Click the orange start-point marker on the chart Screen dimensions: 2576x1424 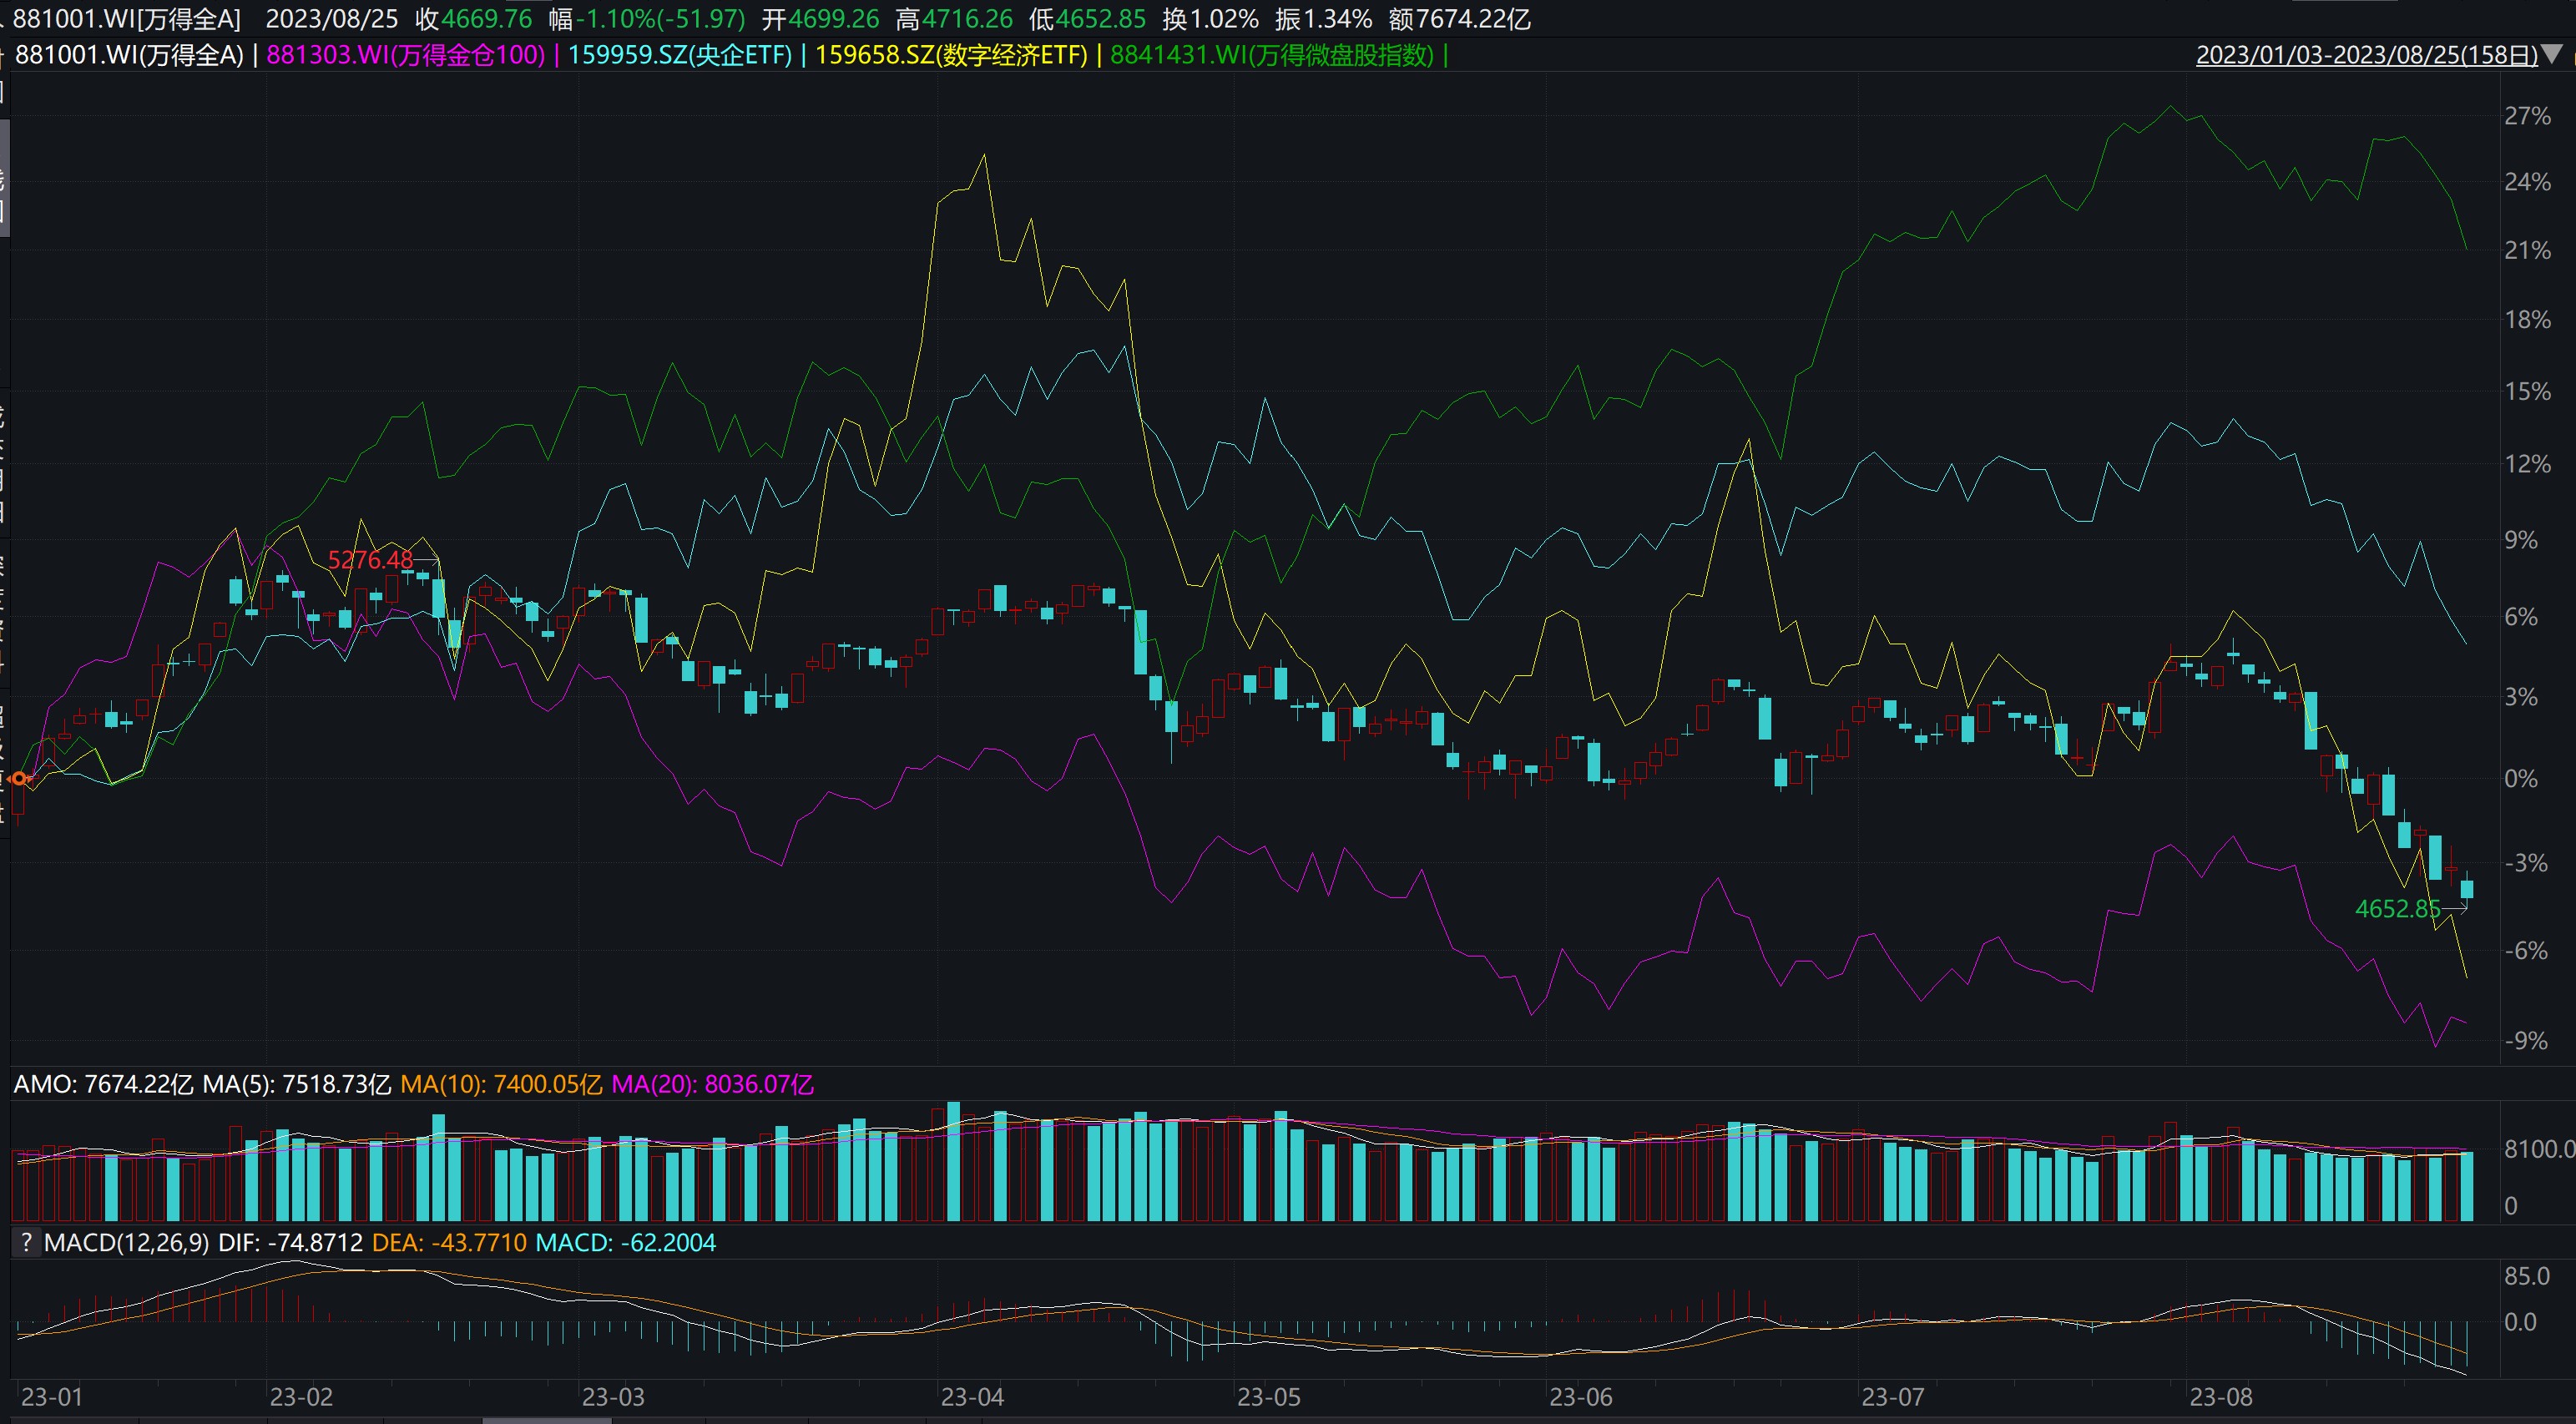click(20, 778)
